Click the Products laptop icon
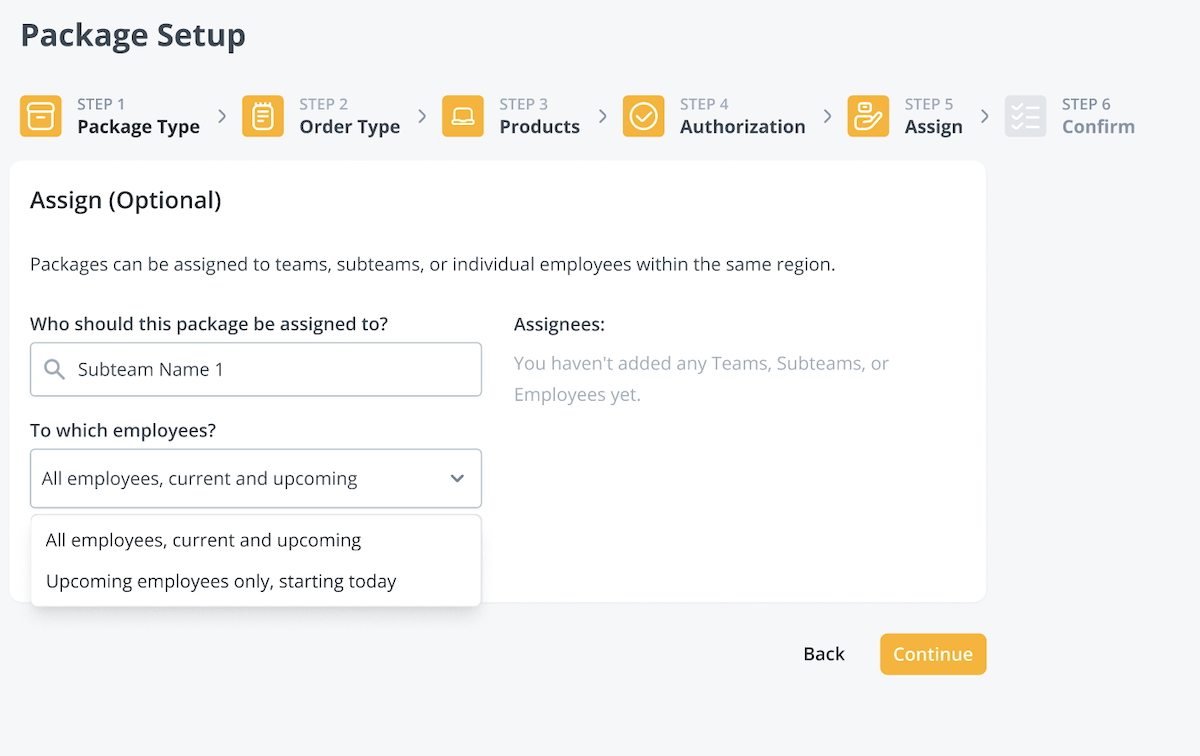This screenshot has height=756, width=1200. (463, 116)
